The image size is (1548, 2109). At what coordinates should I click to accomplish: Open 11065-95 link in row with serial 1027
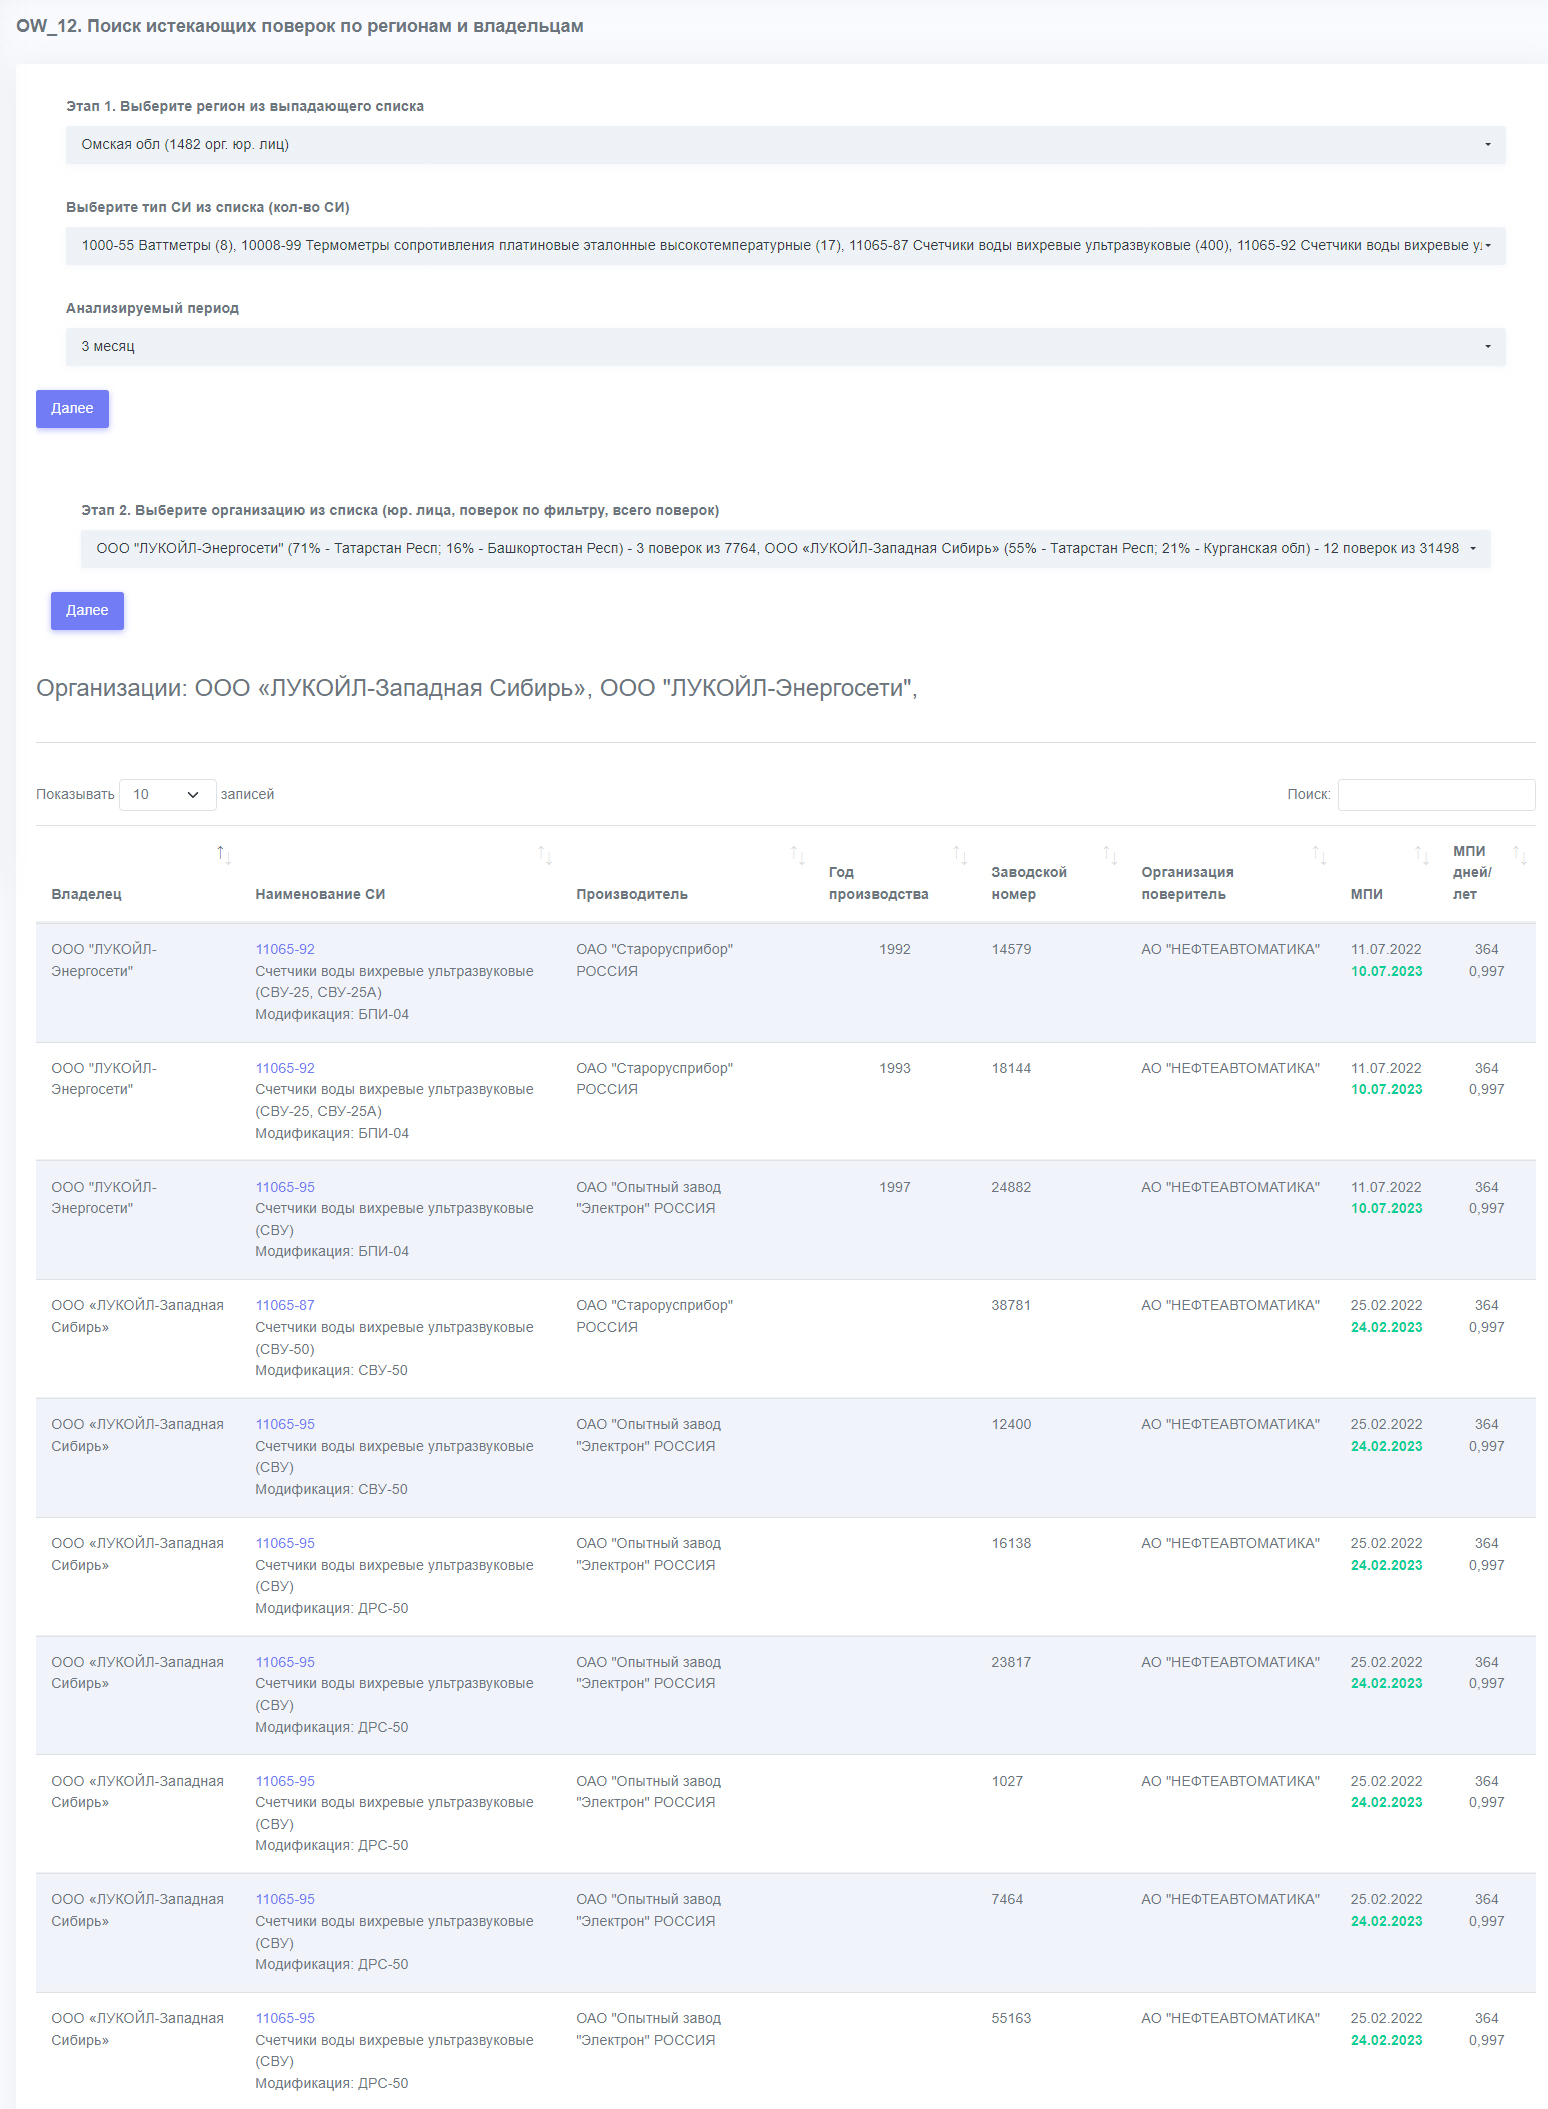coord(285,1782)
